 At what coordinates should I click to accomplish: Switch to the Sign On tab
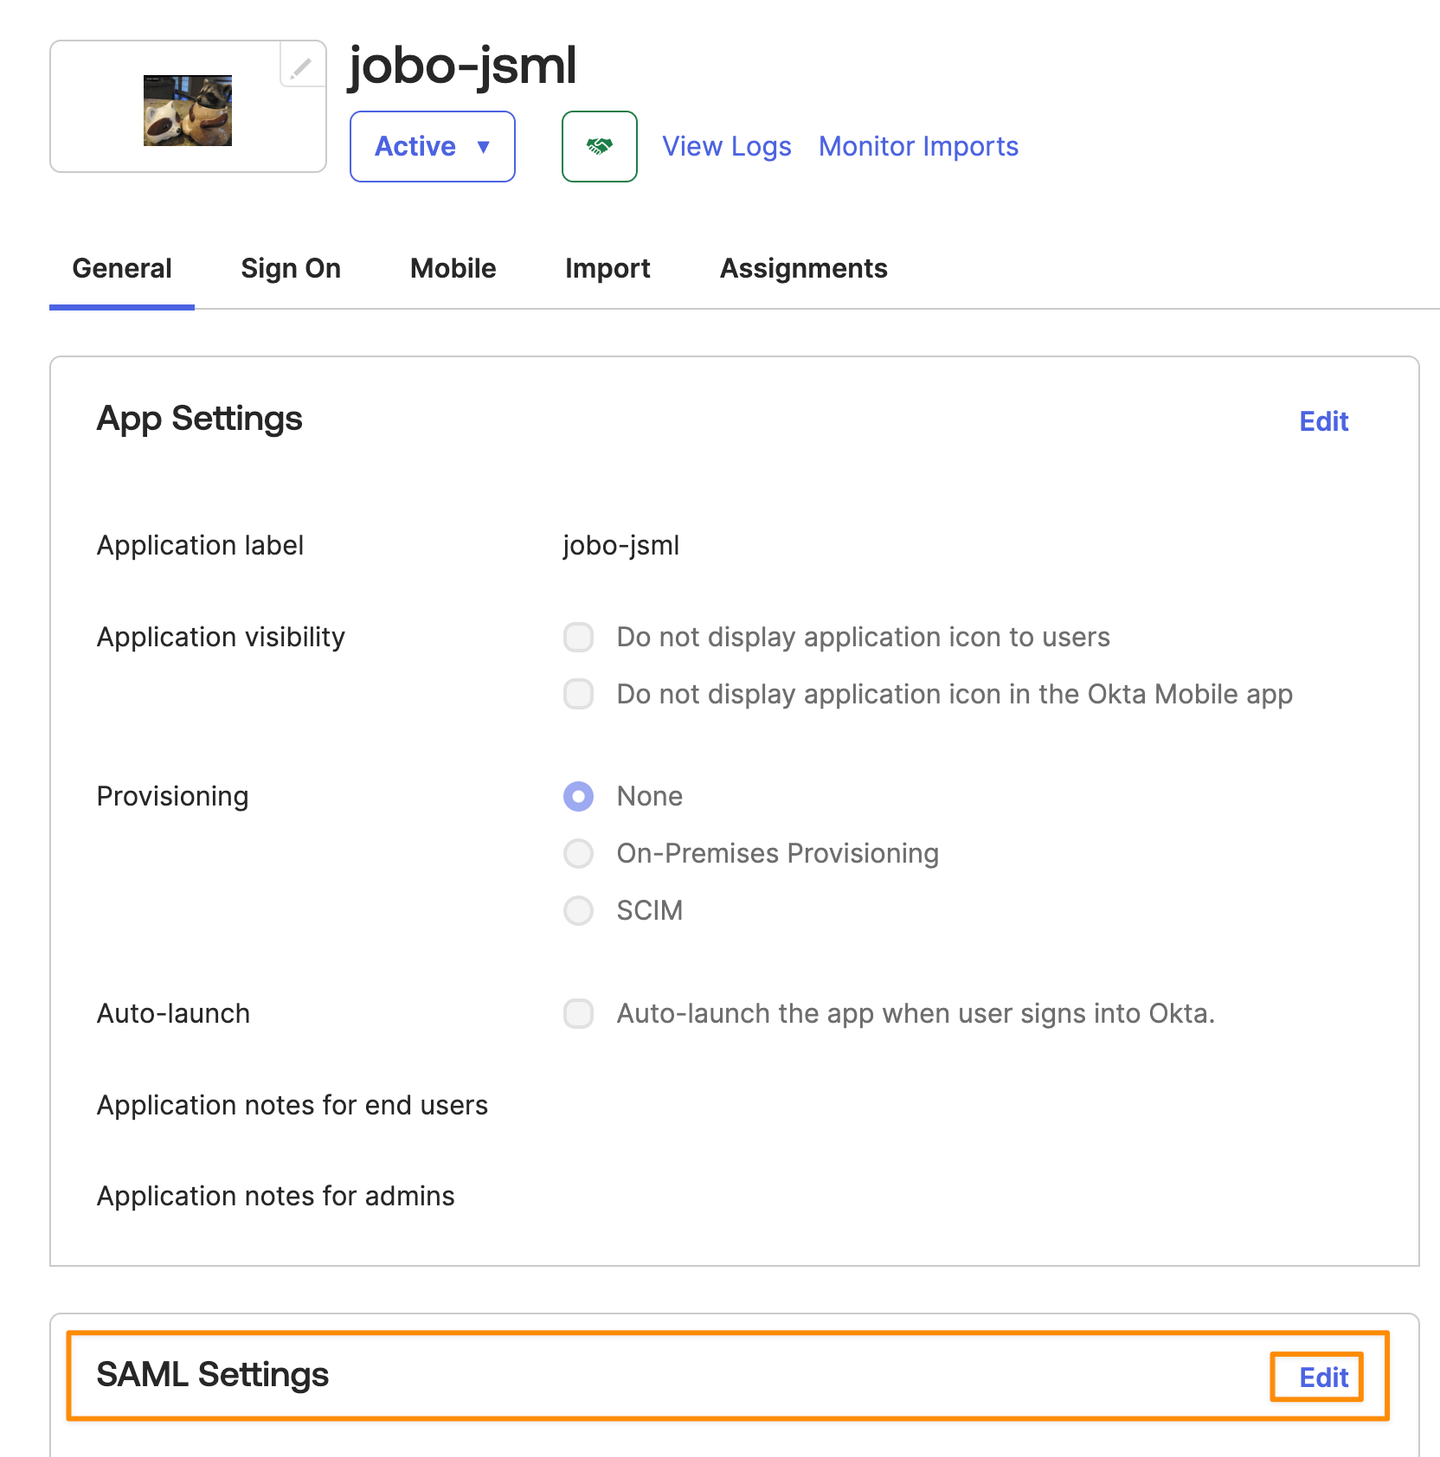pos(291,268)
